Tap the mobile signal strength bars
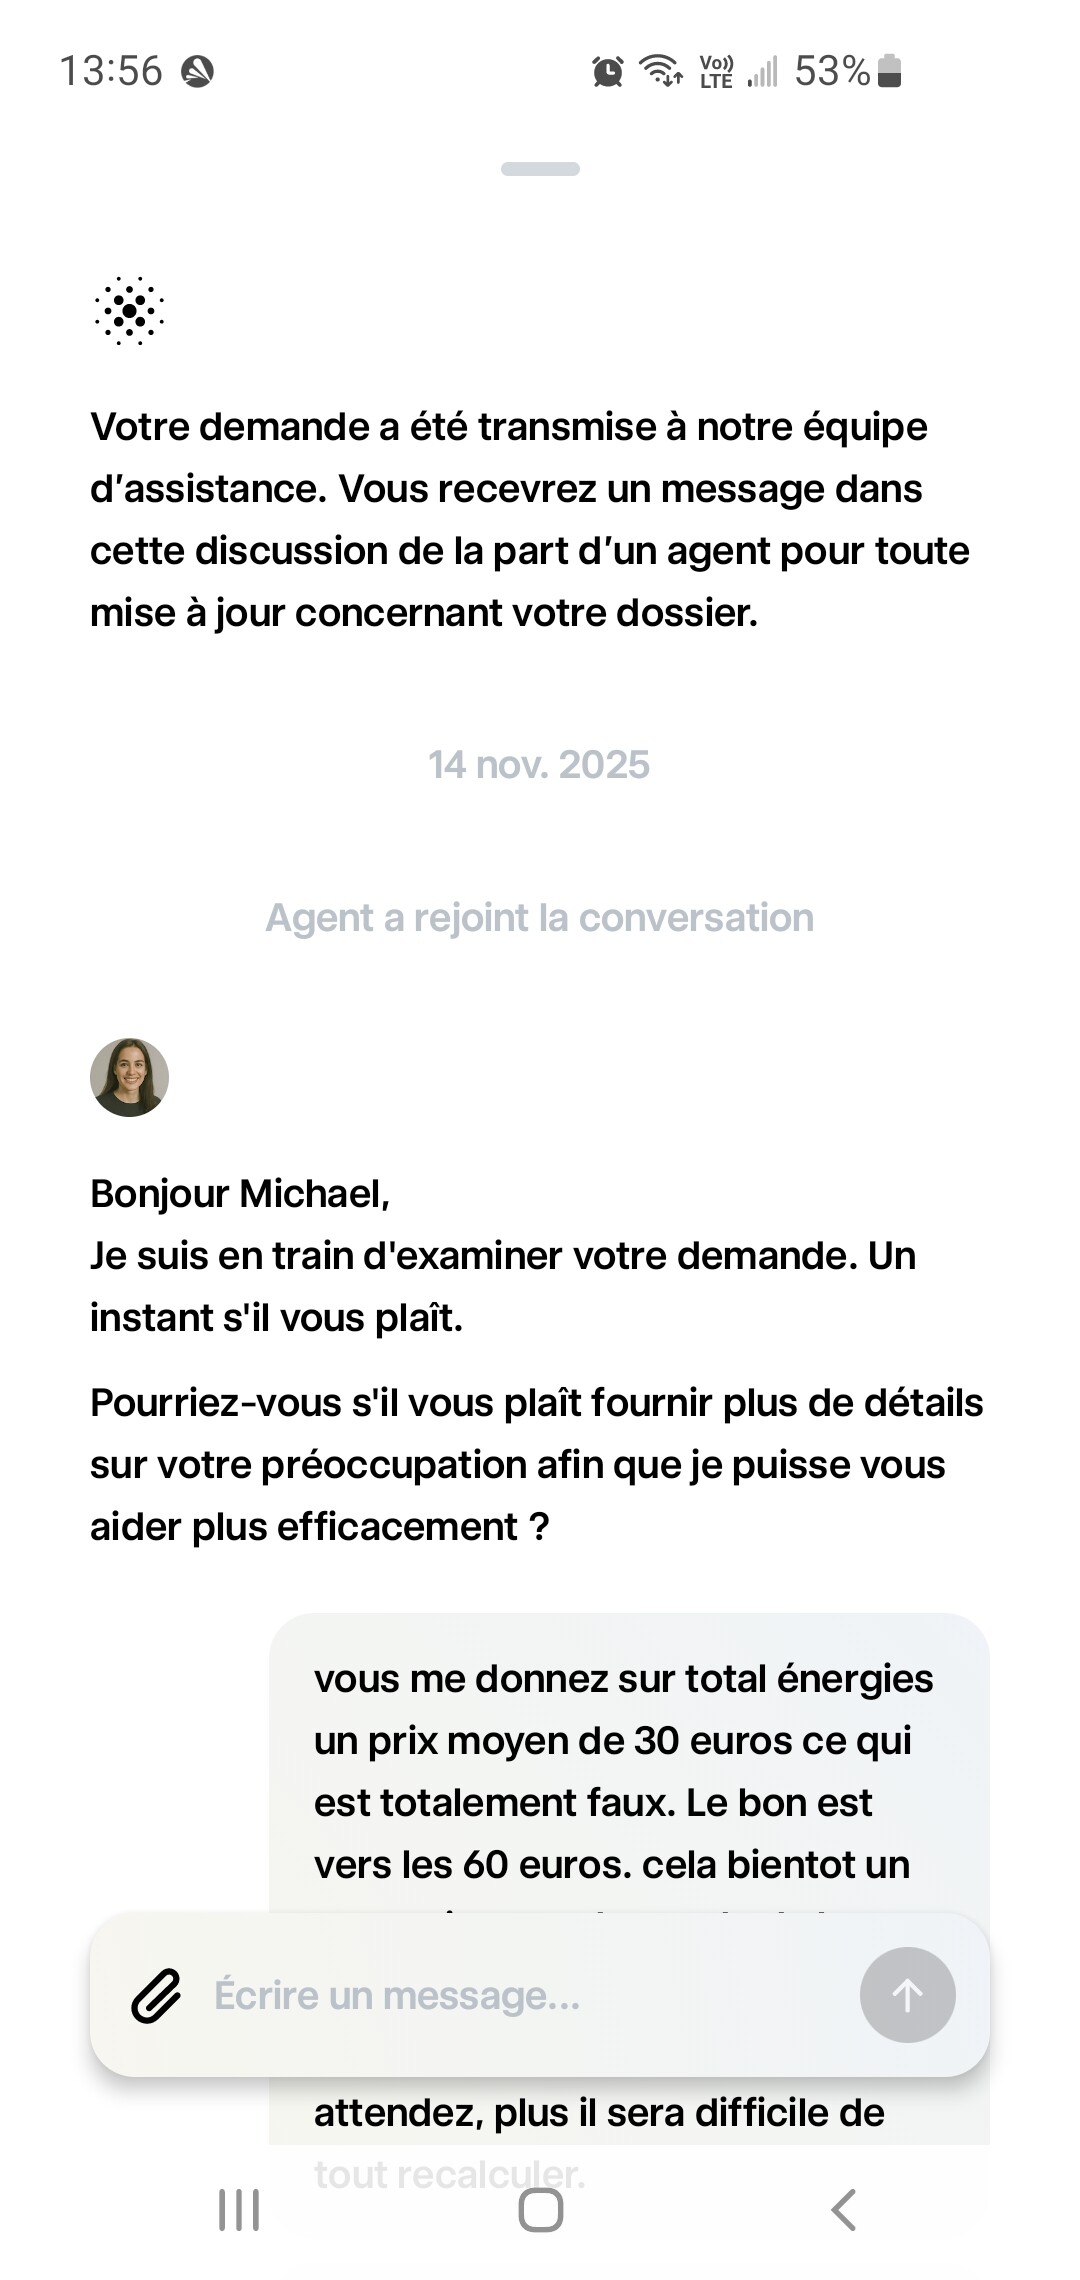 pos(762,72)
